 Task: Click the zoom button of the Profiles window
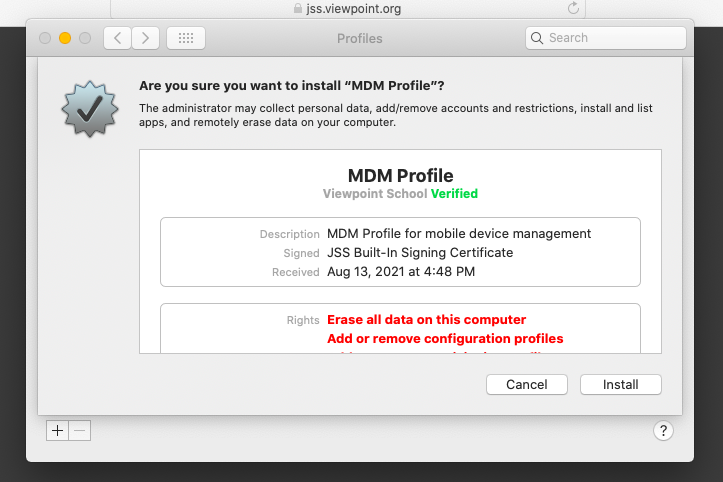pos(85,38)
